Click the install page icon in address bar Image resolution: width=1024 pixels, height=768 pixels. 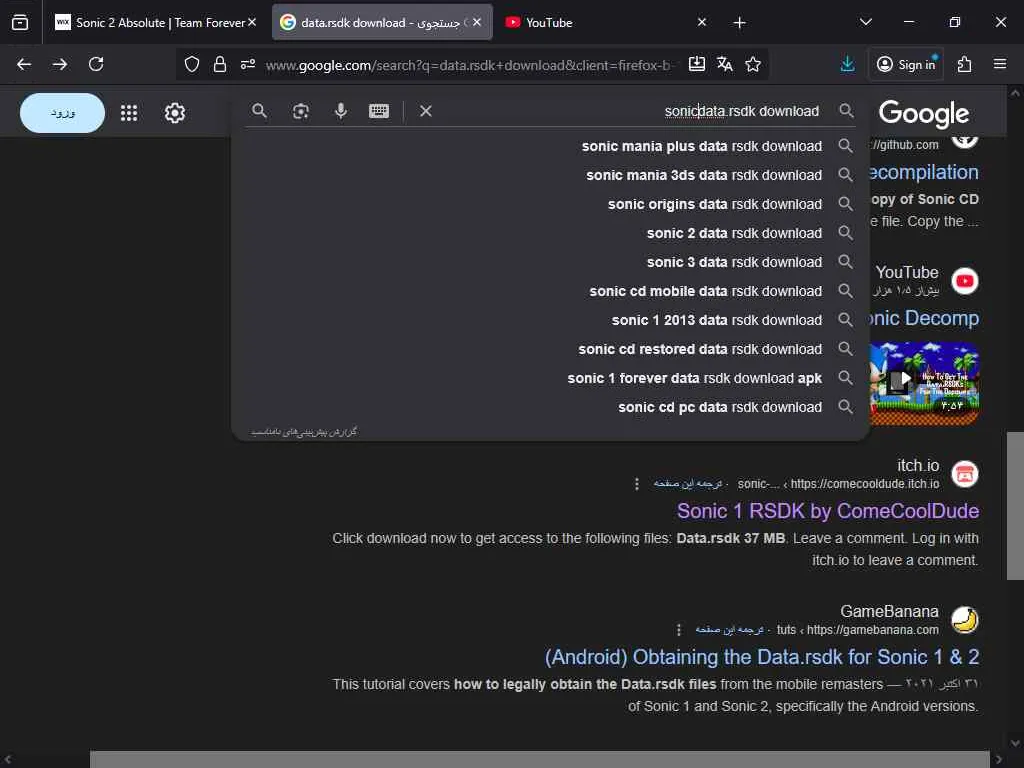(697, 64)
